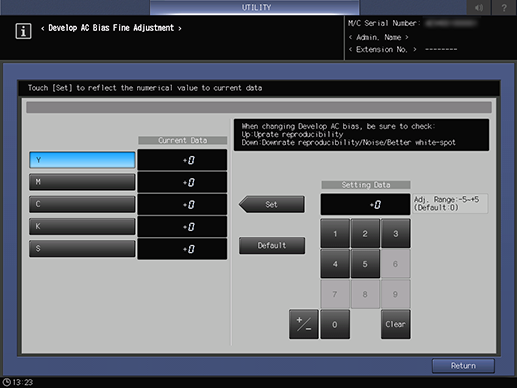Tap keypad digit 0

[x=335, y=324]
